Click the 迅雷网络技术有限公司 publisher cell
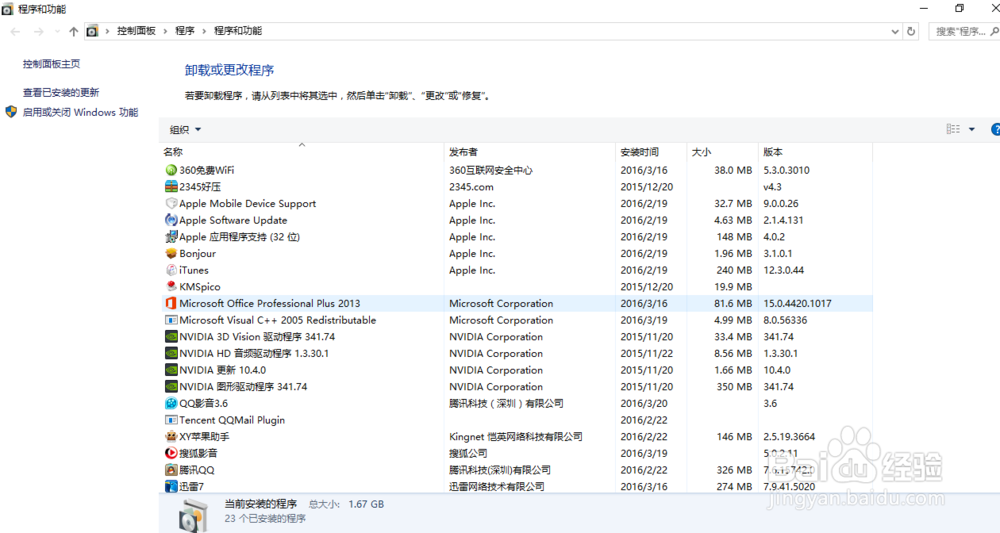 point(497,486)
